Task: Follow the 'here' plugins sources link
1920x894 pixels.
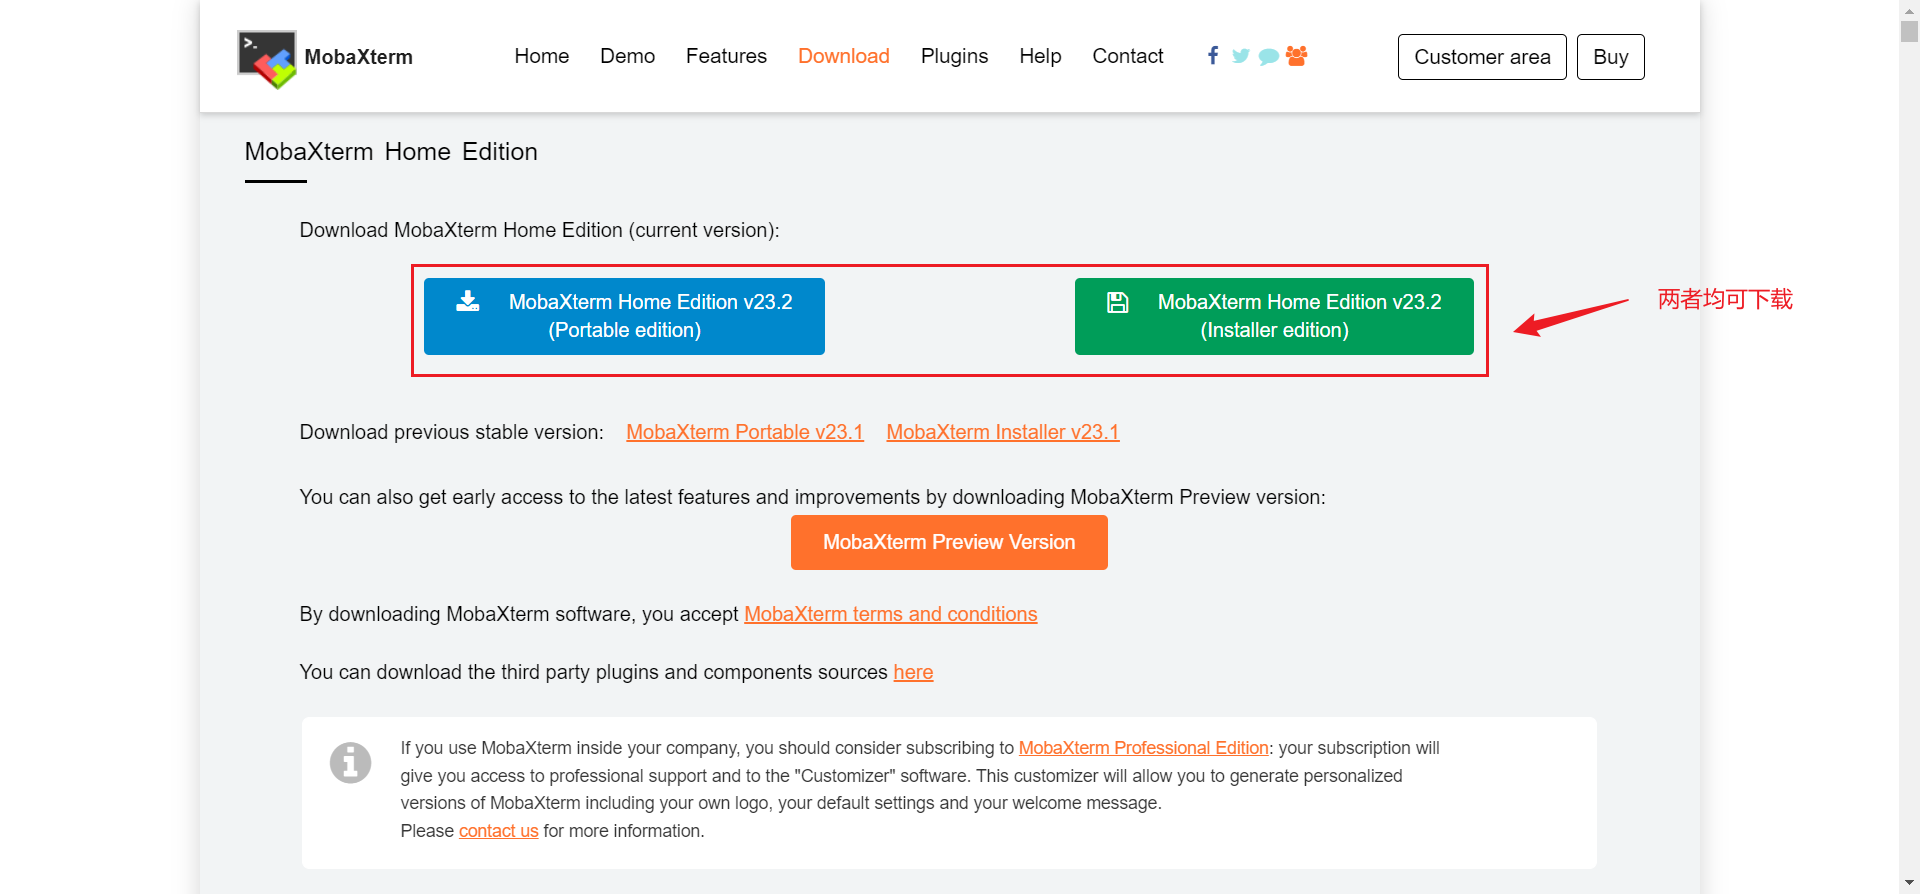Action: pyautogui.click(x=913, y=672)
